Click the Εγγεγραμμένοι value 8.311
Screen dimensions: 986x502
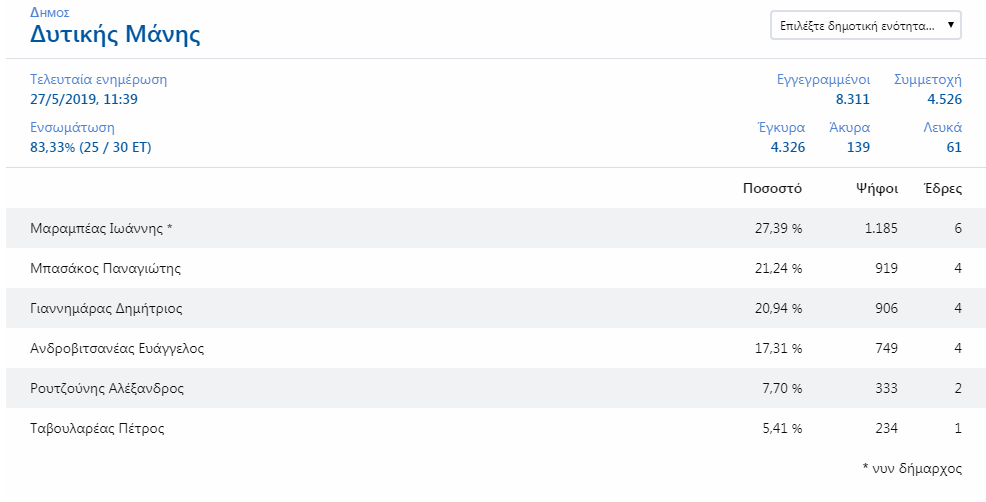(x=853, y=99)
